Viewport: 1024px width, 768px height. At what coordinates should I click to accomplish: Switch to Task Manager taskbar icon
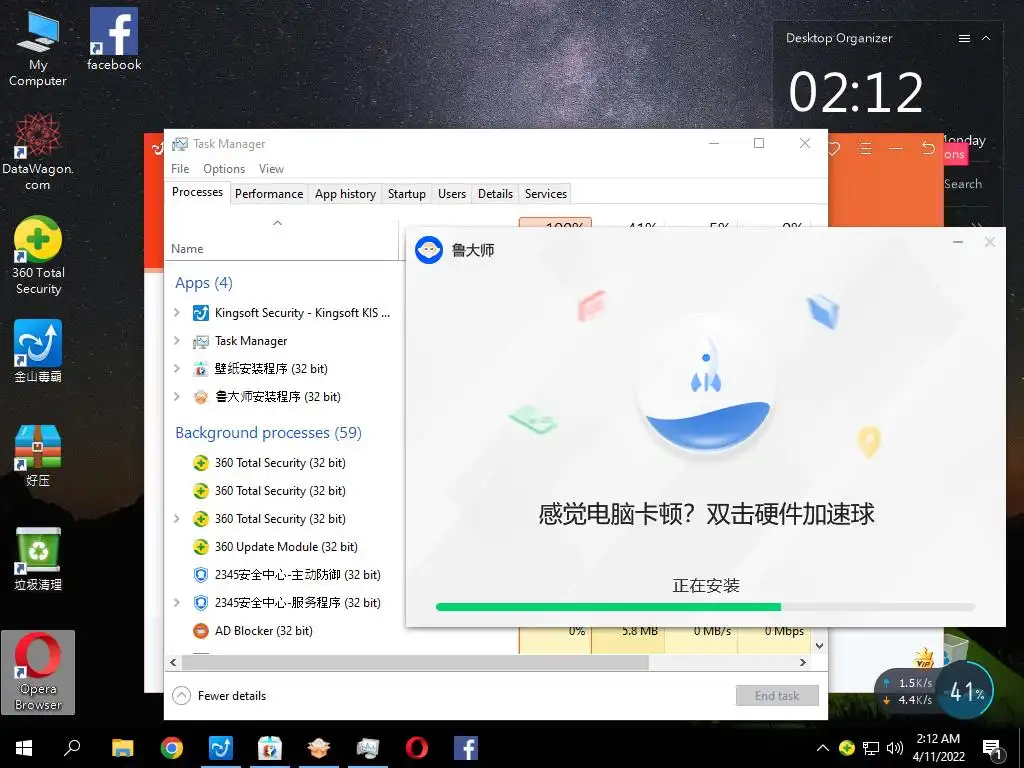coord(368,748)
